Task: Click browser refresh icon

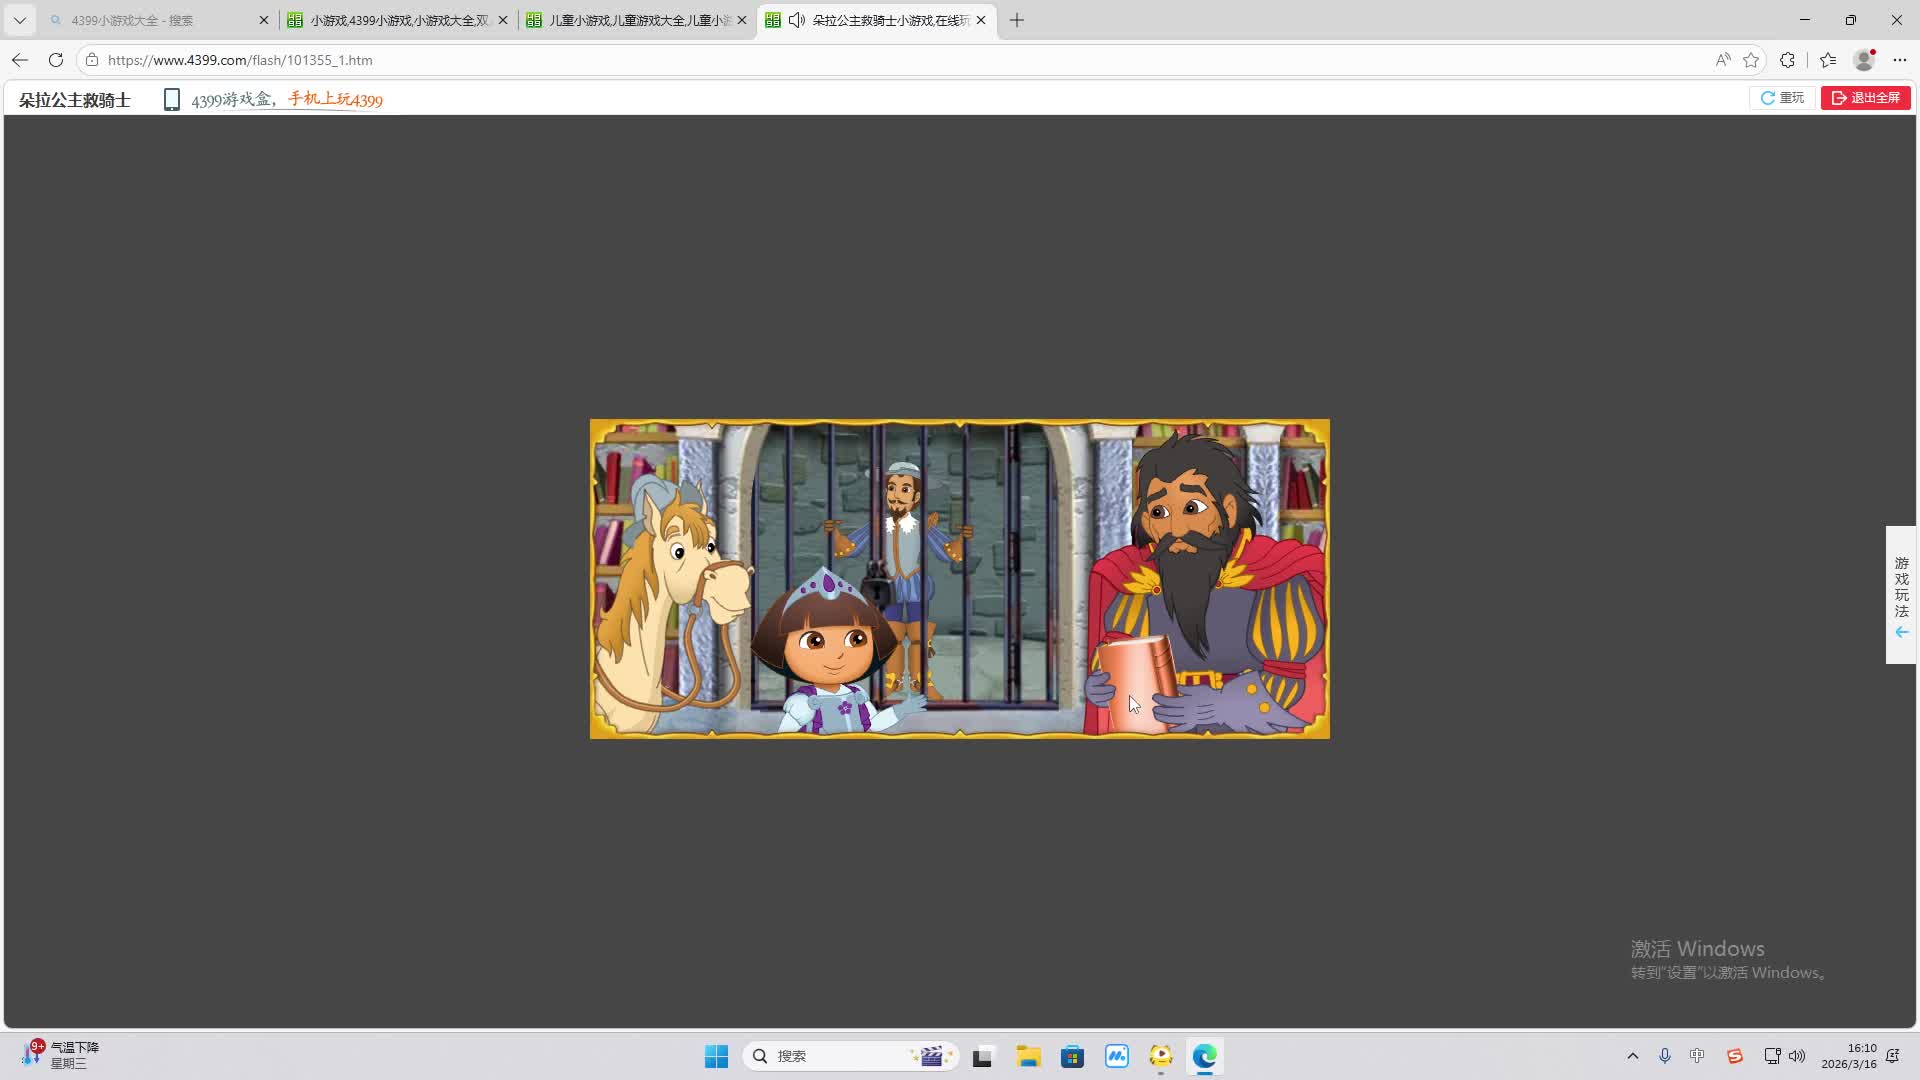Action: [56, 60]
